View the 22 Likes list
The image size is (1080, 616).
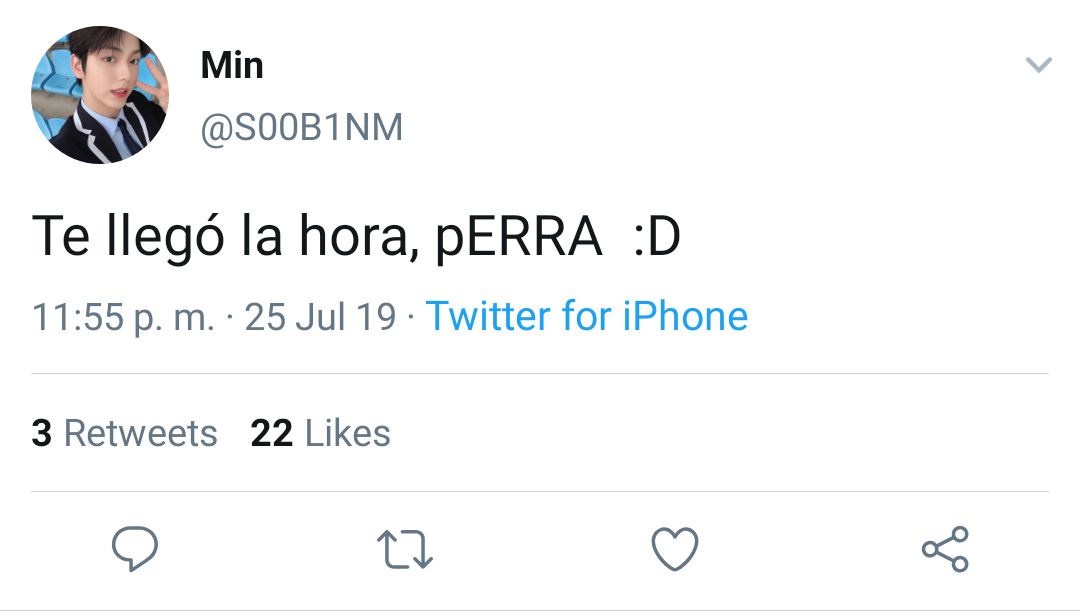(x=321, y=433)
